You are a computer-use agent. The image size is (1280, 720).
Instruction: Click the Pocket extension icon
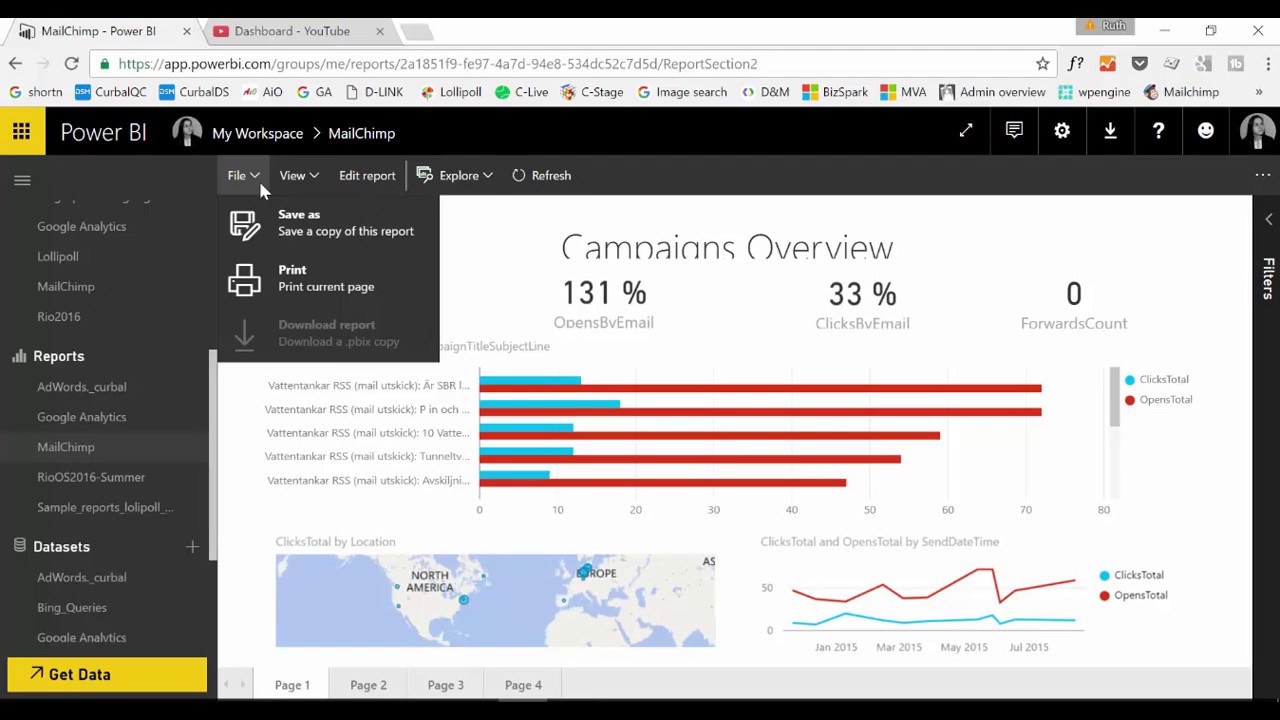point(1139,63)
